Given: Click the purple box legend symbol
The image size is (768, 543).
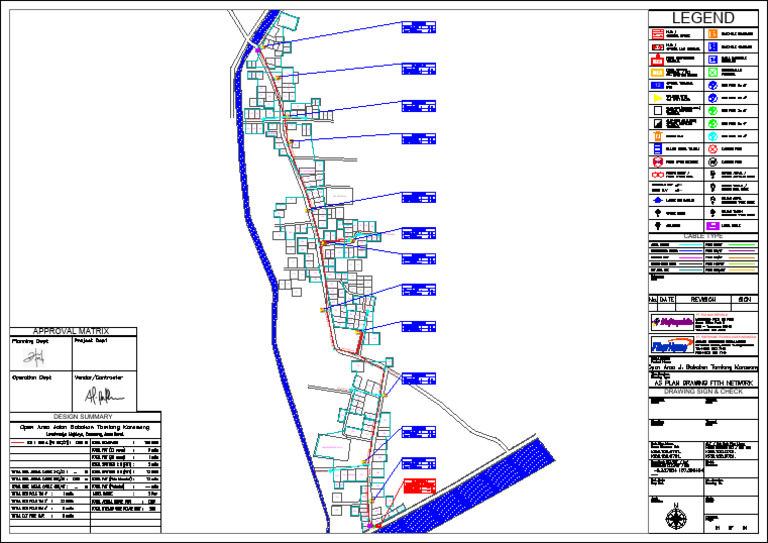Looking at the screenshot, I should tap(713, 226).
